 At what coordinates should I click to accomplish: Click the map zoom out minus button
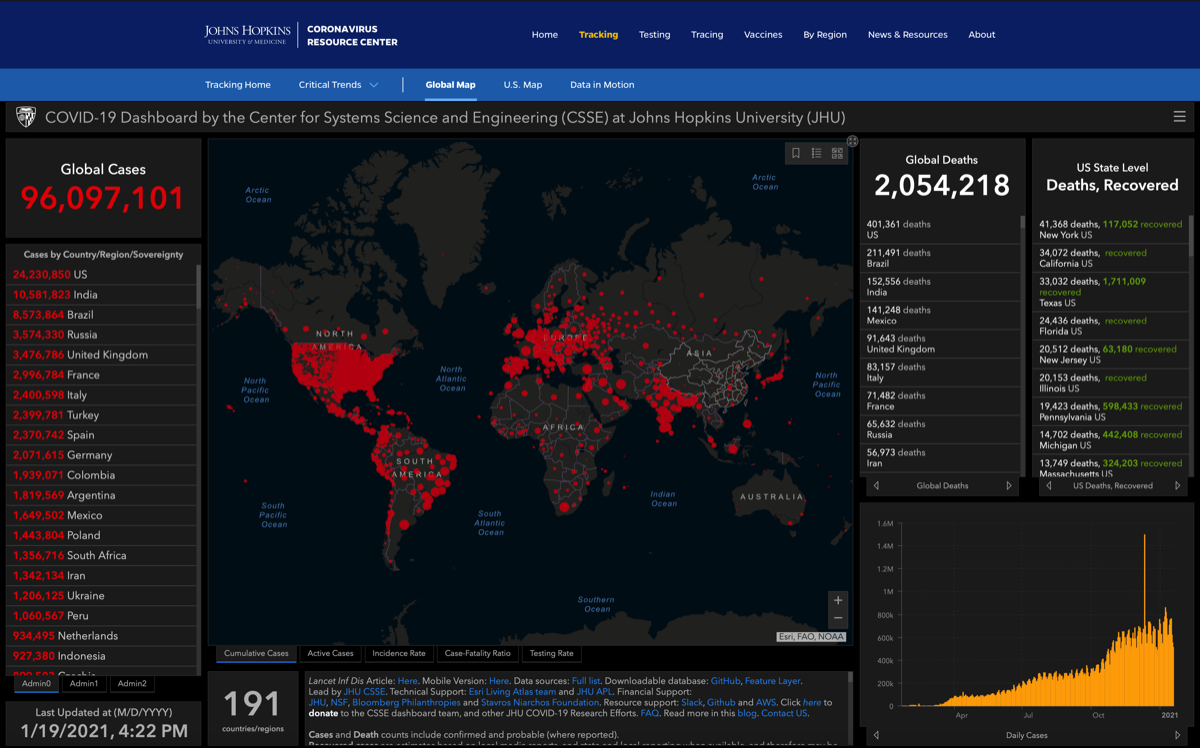pos(838,619)
